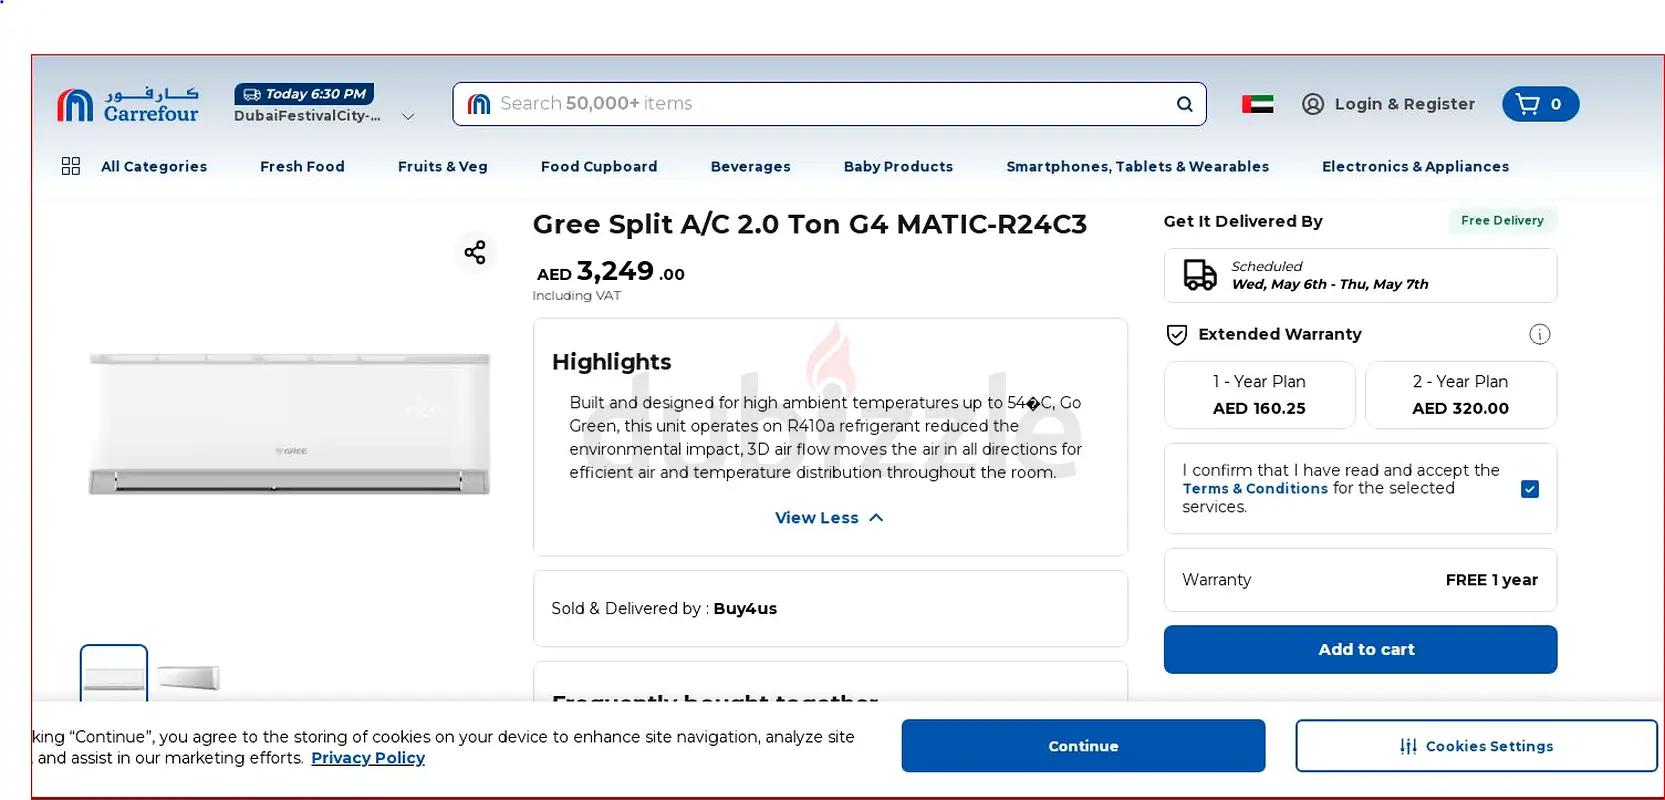
Task: Click the Buy4us seller name
Action: [x=745, y=609]
